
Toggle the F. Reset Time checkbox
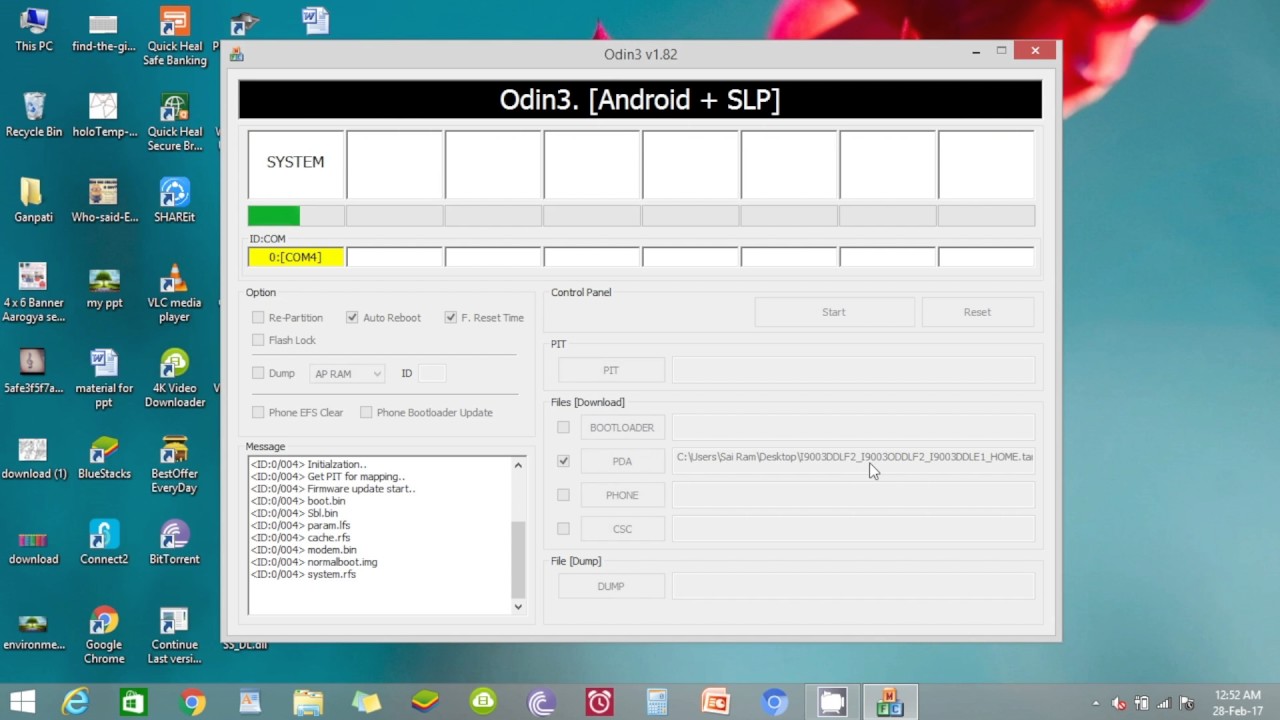click(451, 317)
